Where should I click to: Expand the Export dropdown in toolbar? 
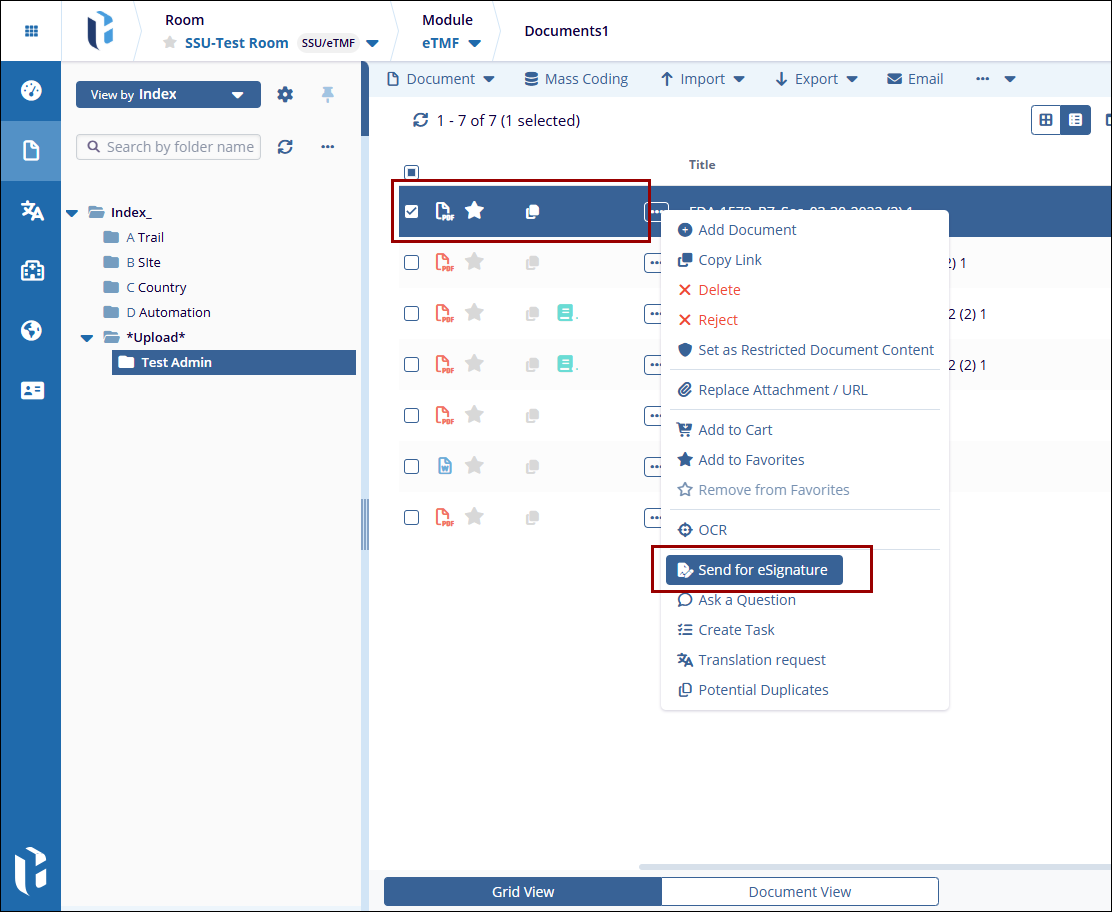[816, 79]
